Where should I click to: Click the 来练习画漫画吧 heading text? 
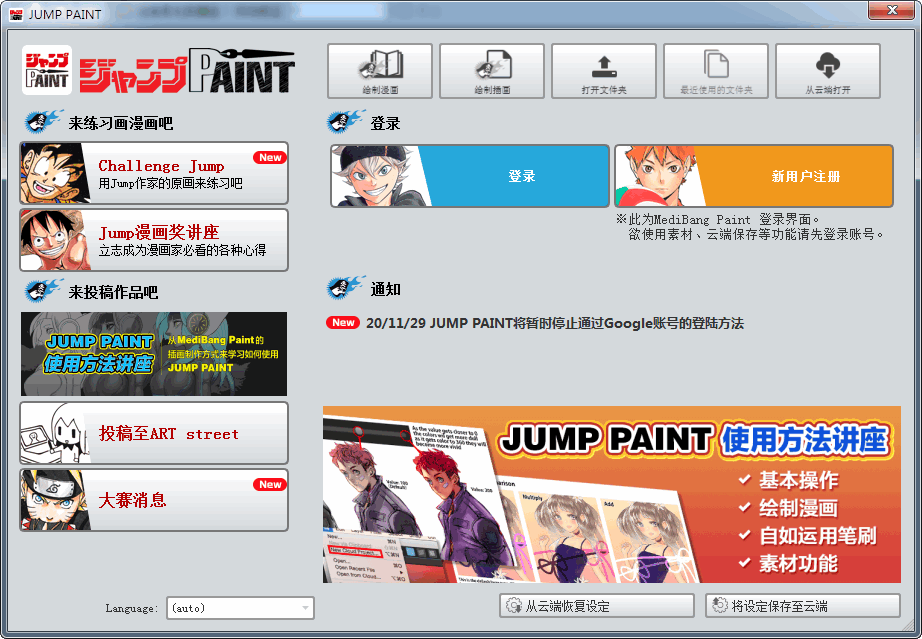click(x=121, y=123)
